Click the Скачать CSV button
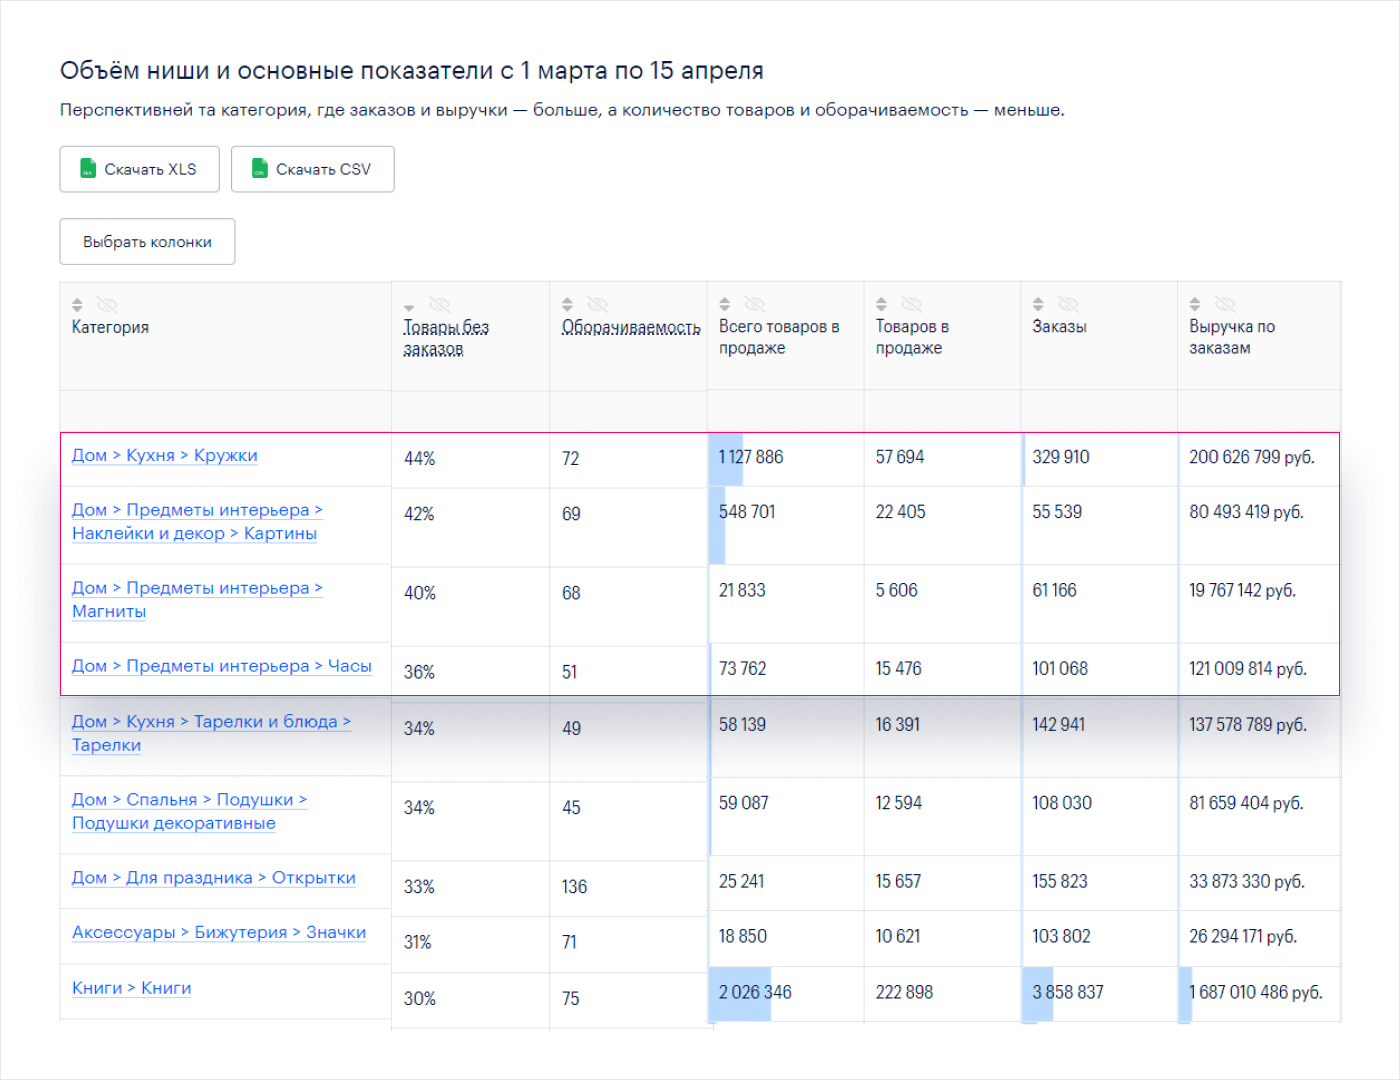 (x=312, y=168)
